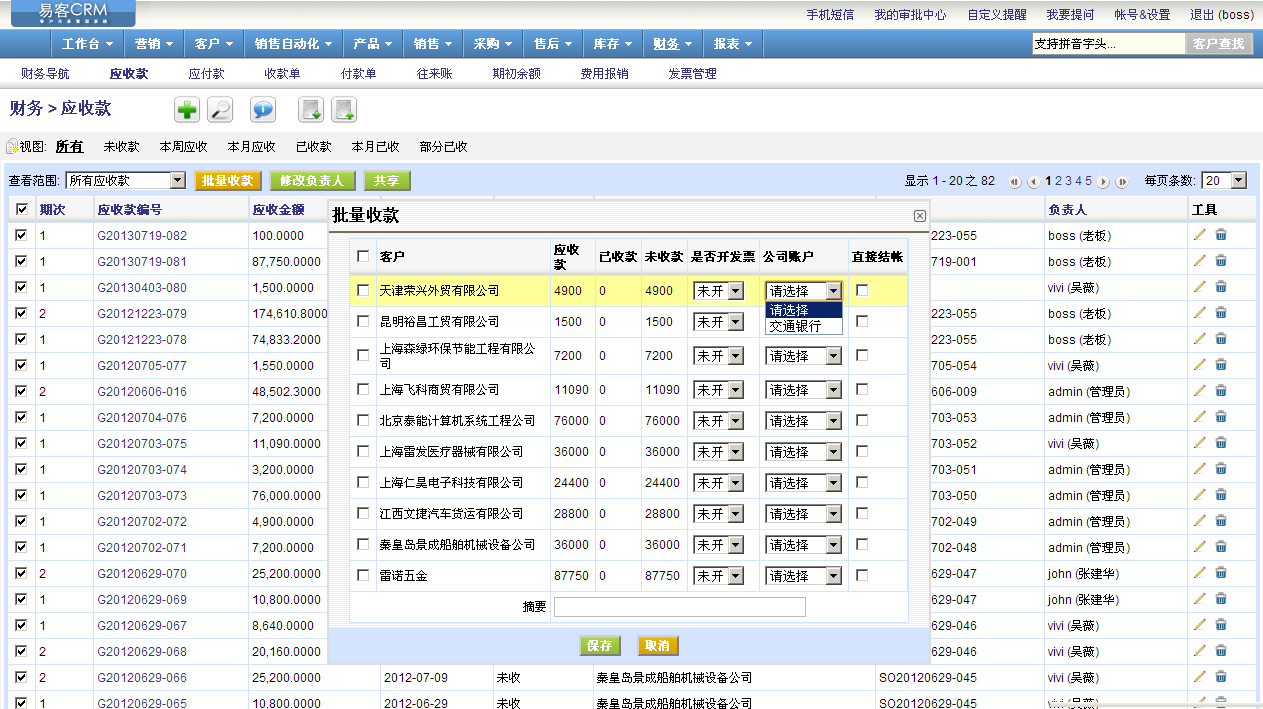Click trash delete icon for G20130719-081 row
The image size is (1263, 709).
[1221, 261]
